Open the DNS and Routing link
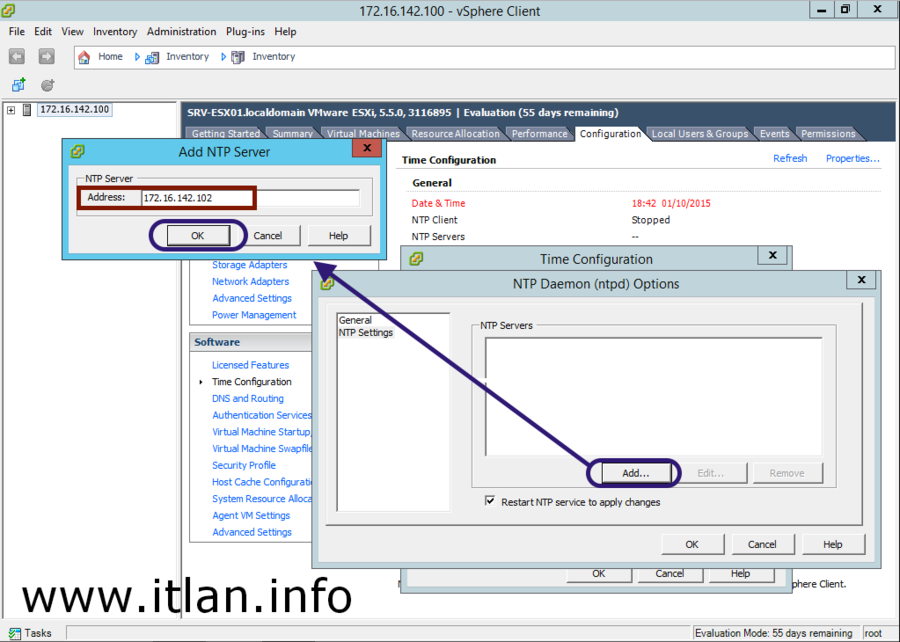 click(247, 399)
